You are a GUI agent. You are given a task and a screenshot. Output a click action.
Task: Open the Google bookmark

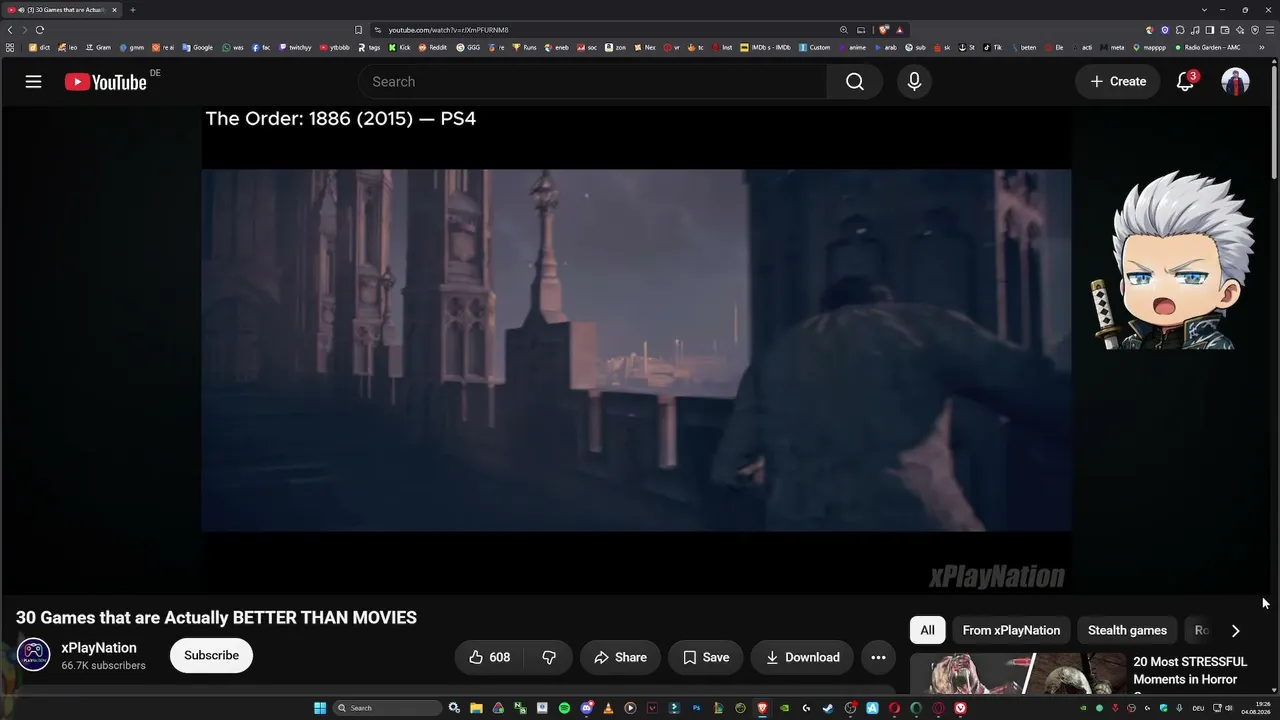click(198, 47)
